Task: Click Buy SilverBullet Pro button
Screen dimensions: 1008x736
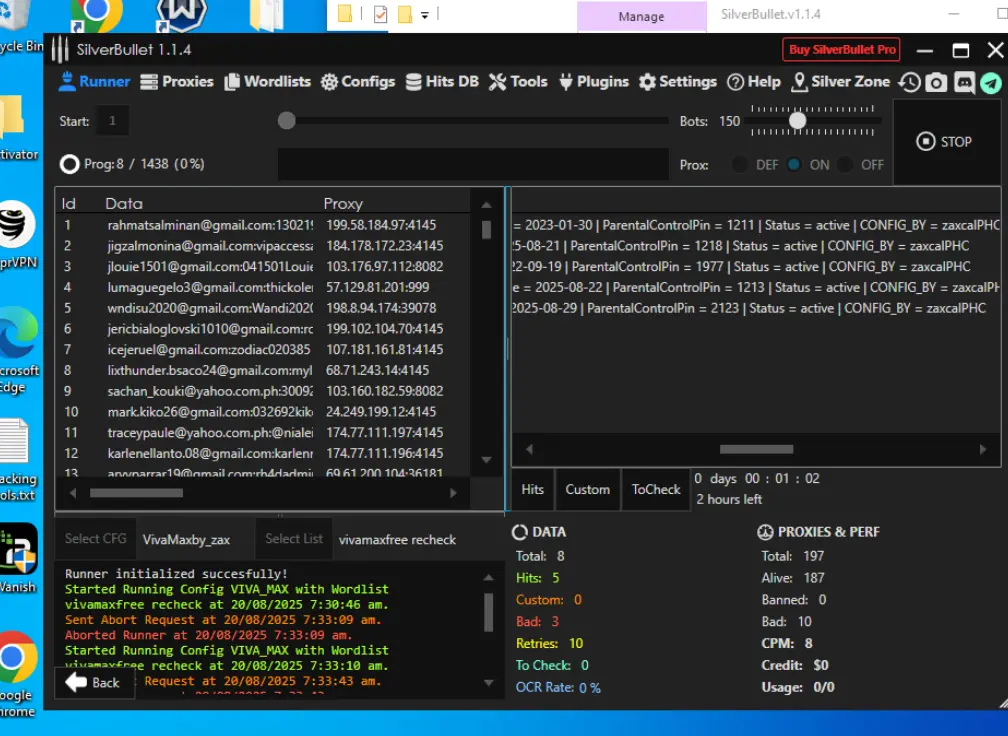Action: coord(841,49)
